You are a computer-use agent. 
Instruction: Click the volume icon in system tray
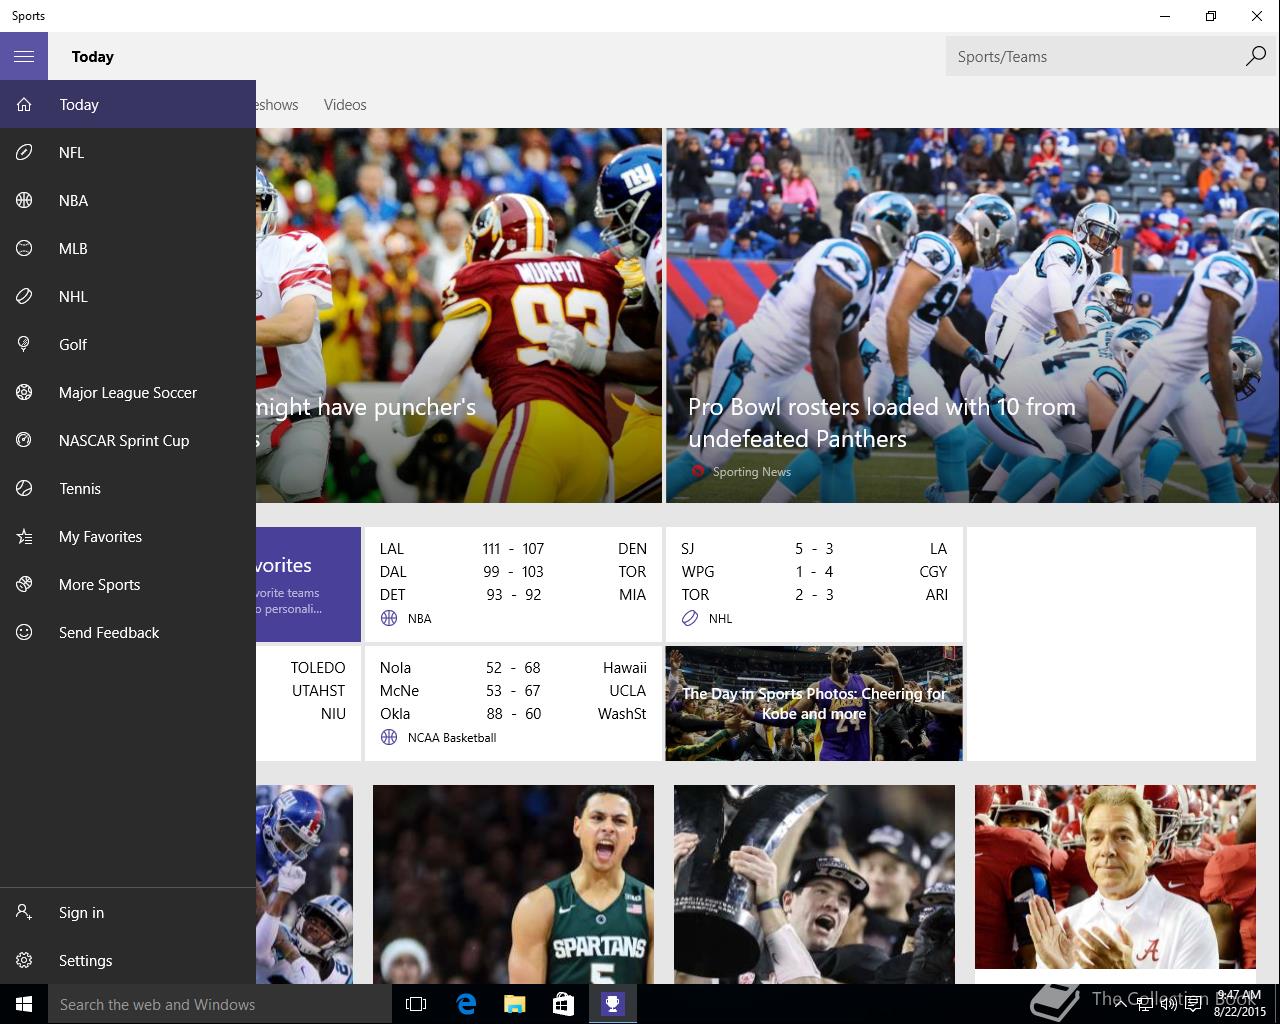point(1168,1004)
